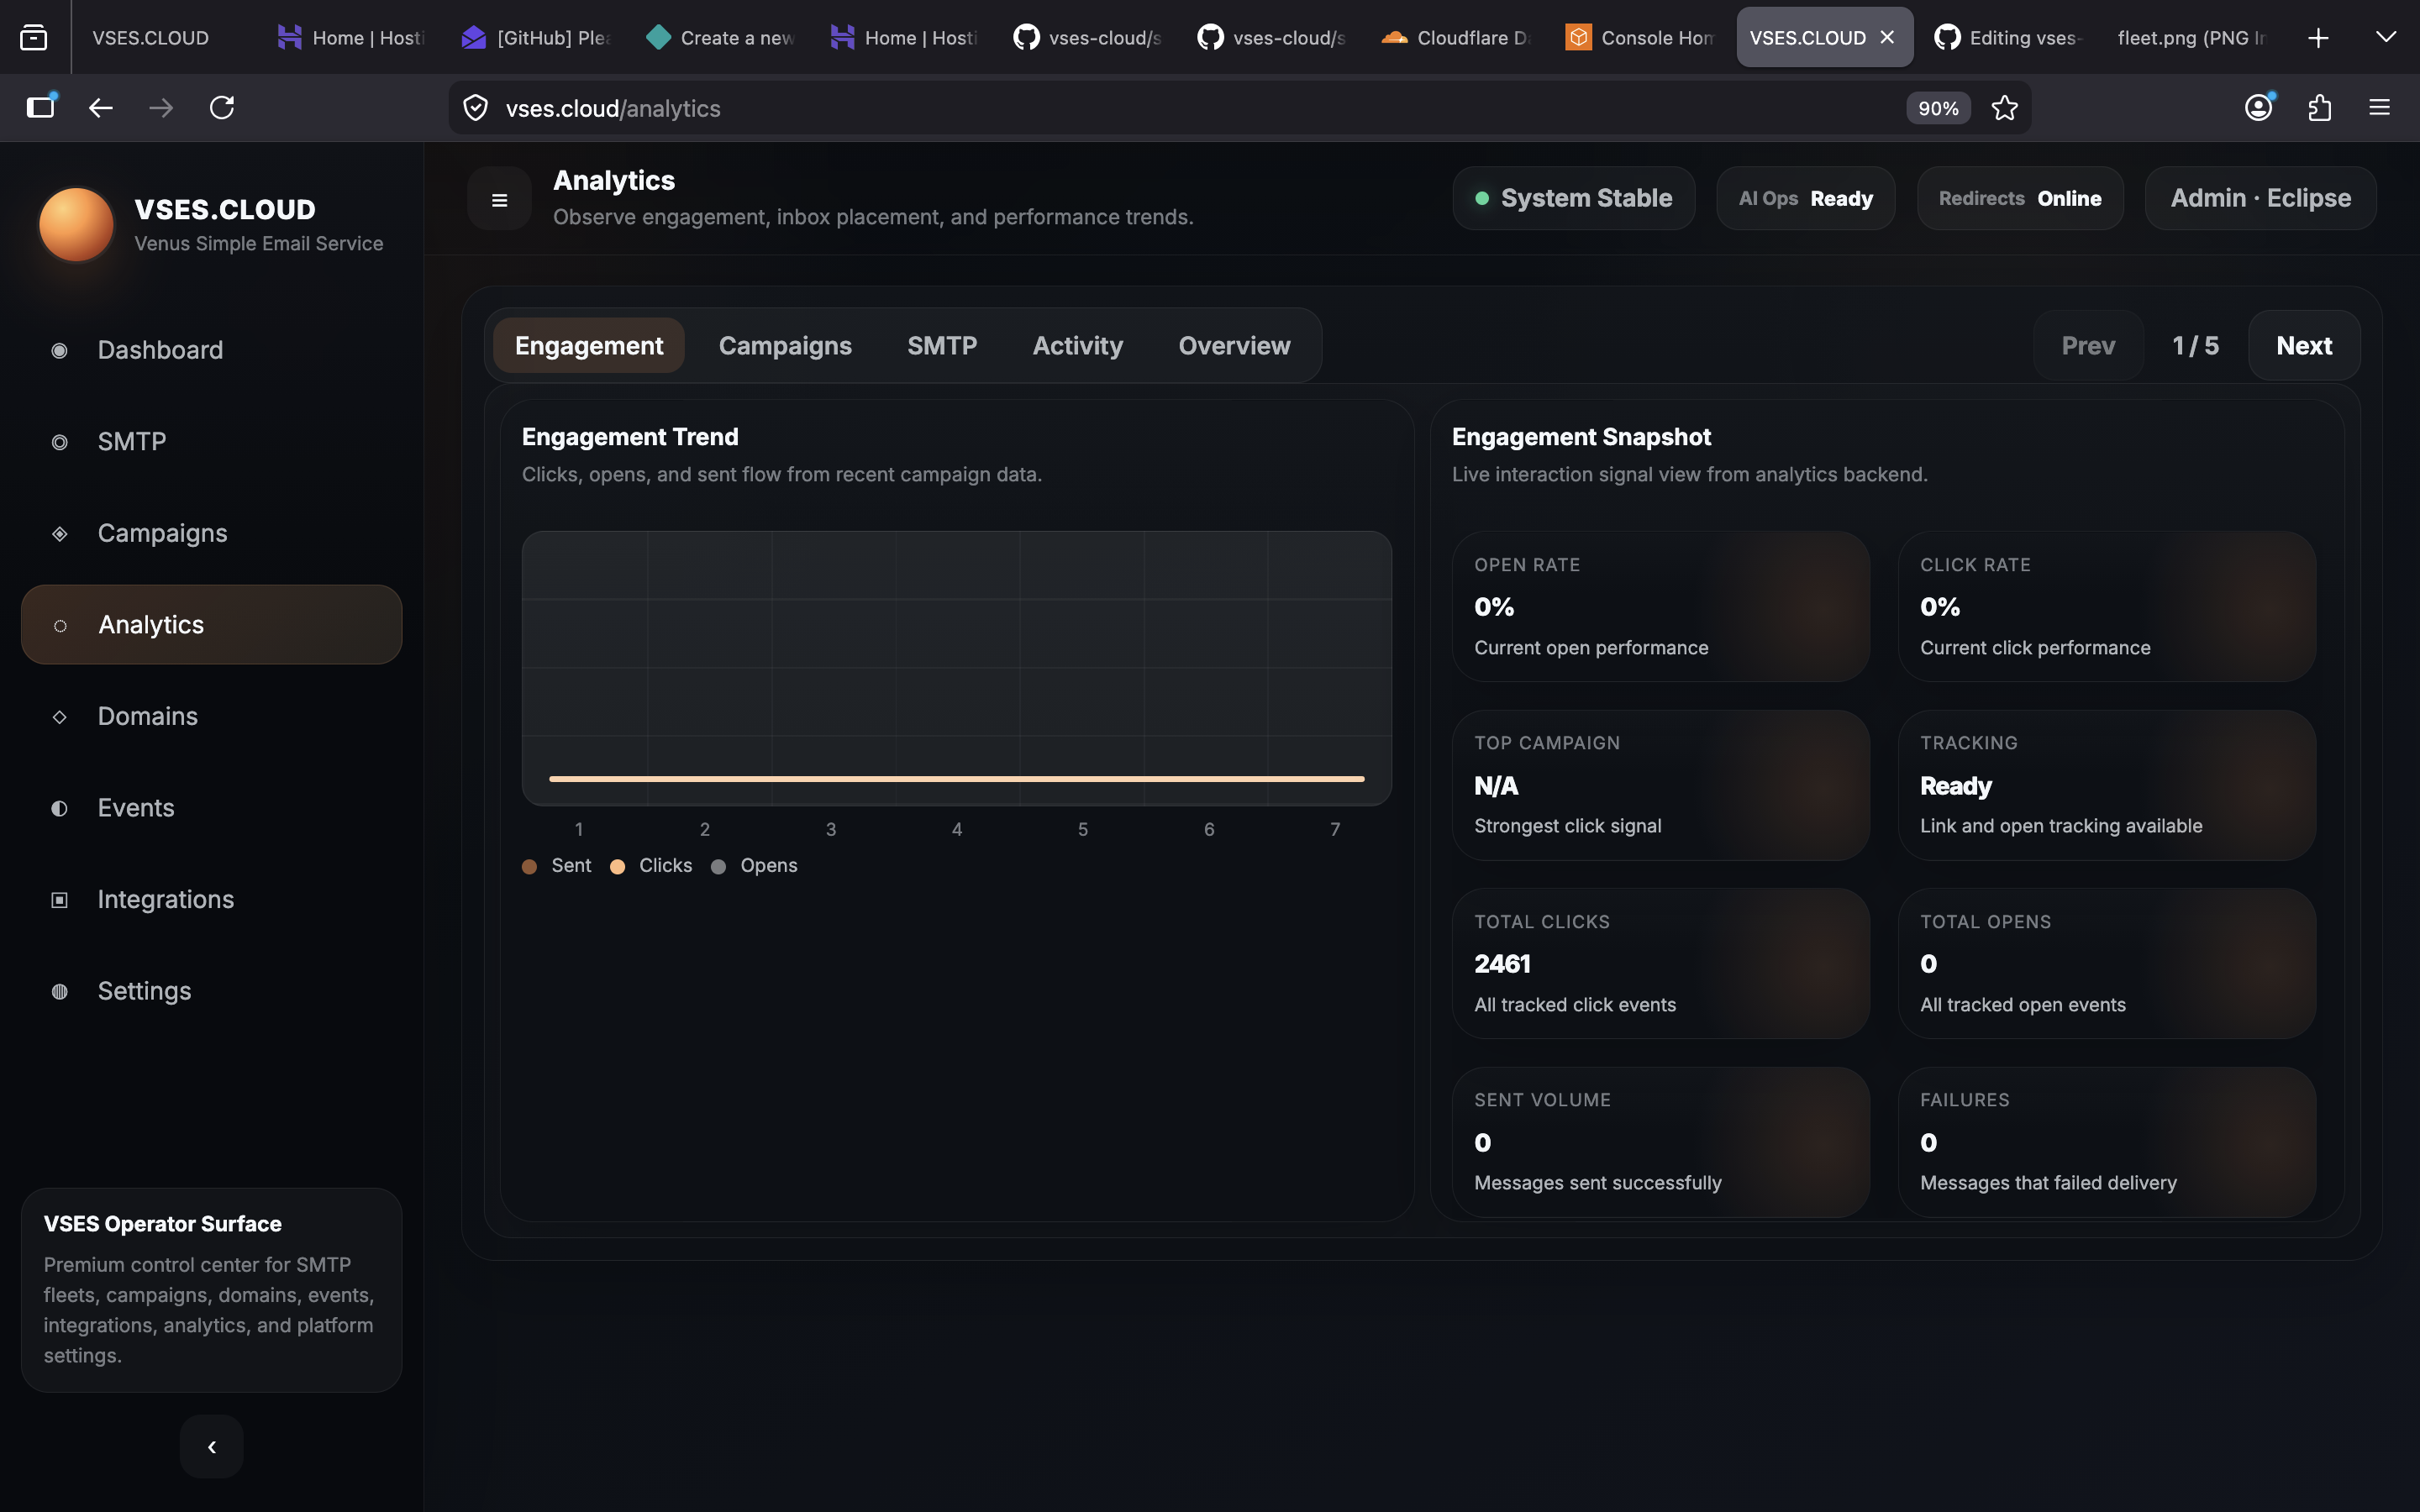Screen dimensions: 2420x1512
Task: Open the browser extensions puzzle icon
Action: [x=2319, y=108]
